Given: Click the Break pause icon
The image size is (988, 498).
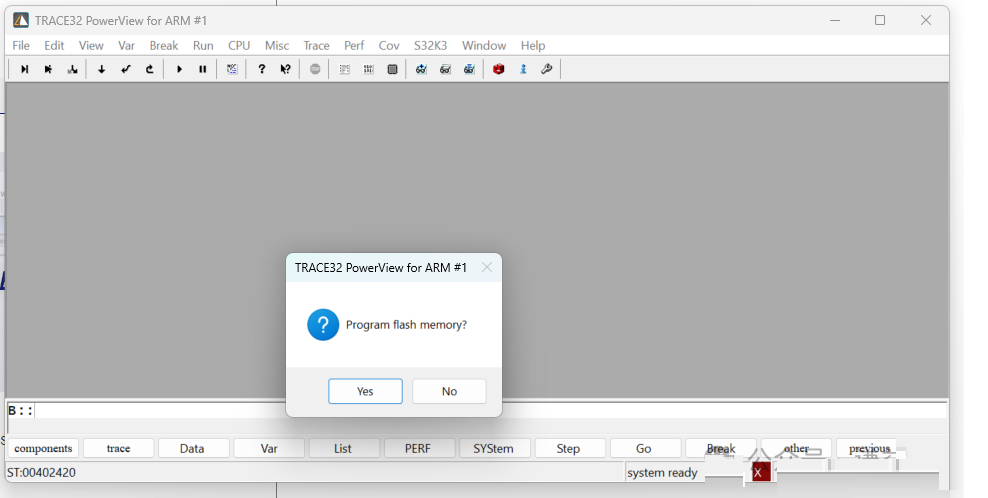Looking at the screenshot, I should (x=203, y=69).
